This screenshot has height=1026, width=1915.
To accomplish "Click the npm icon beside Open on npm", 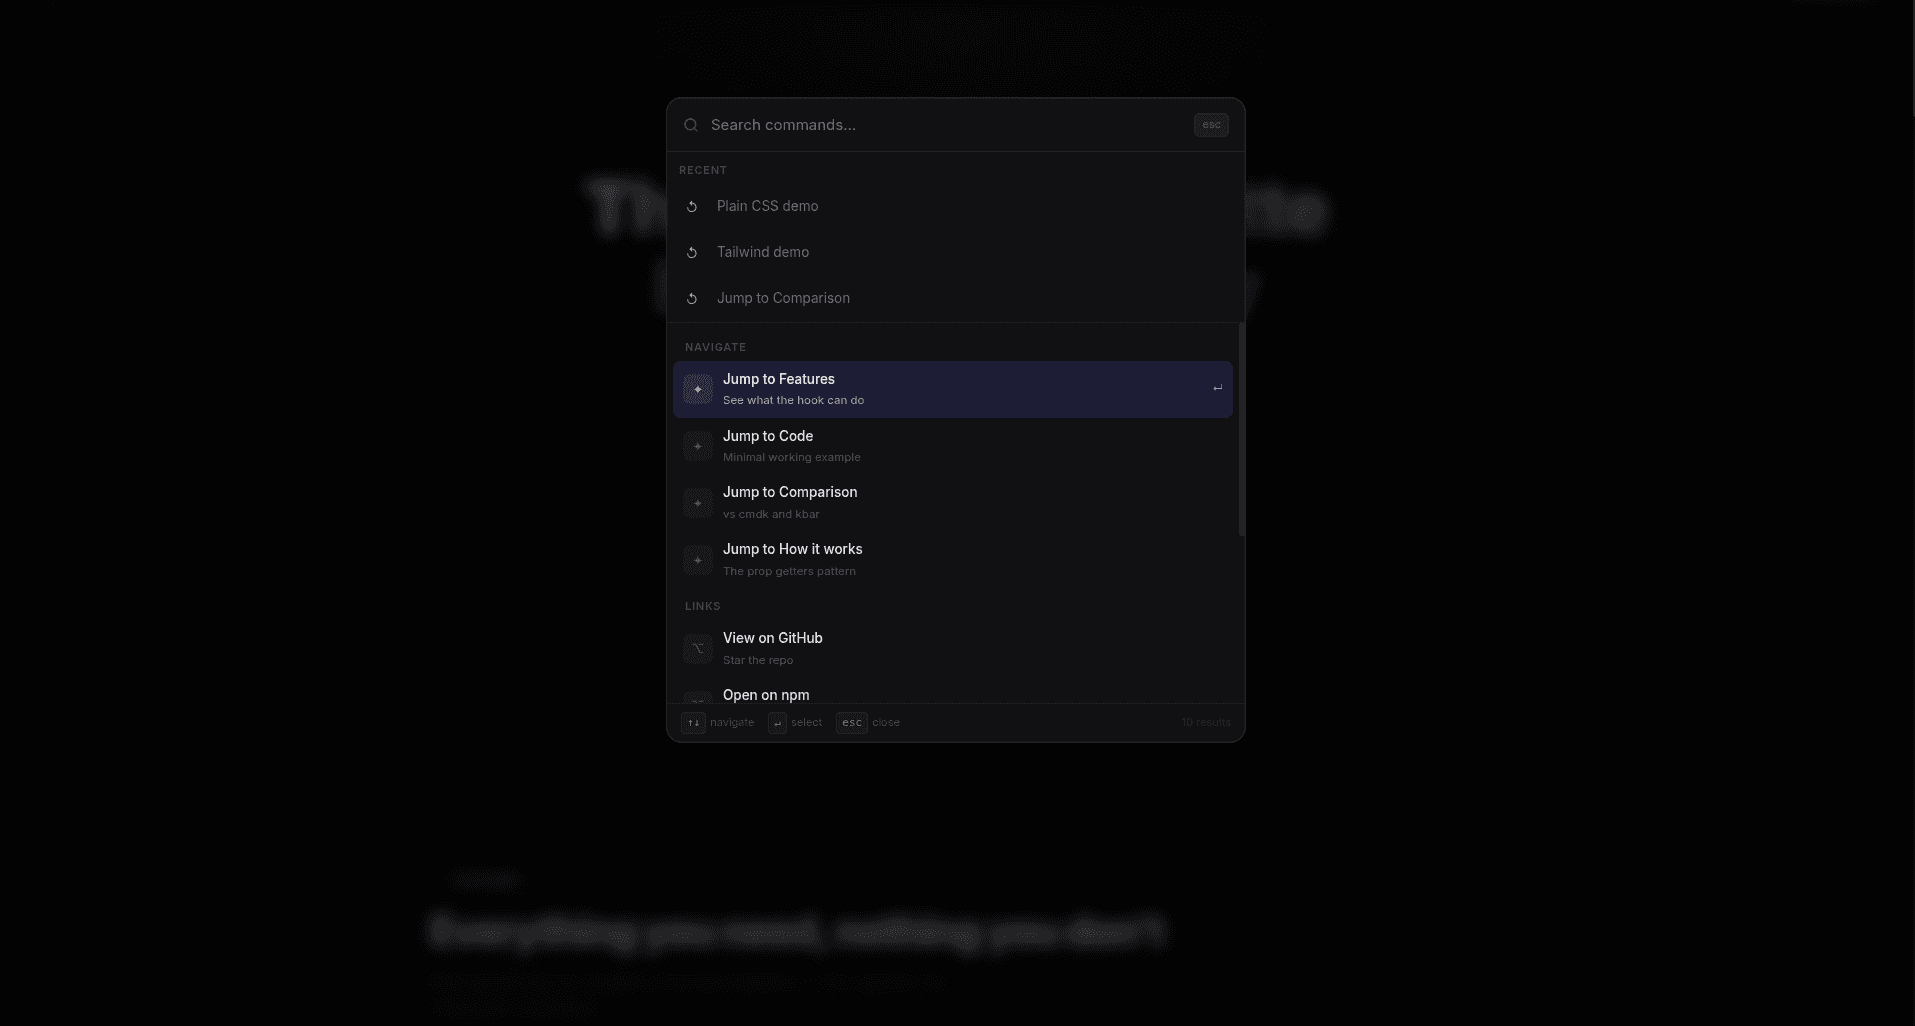I will pos(697,699).
